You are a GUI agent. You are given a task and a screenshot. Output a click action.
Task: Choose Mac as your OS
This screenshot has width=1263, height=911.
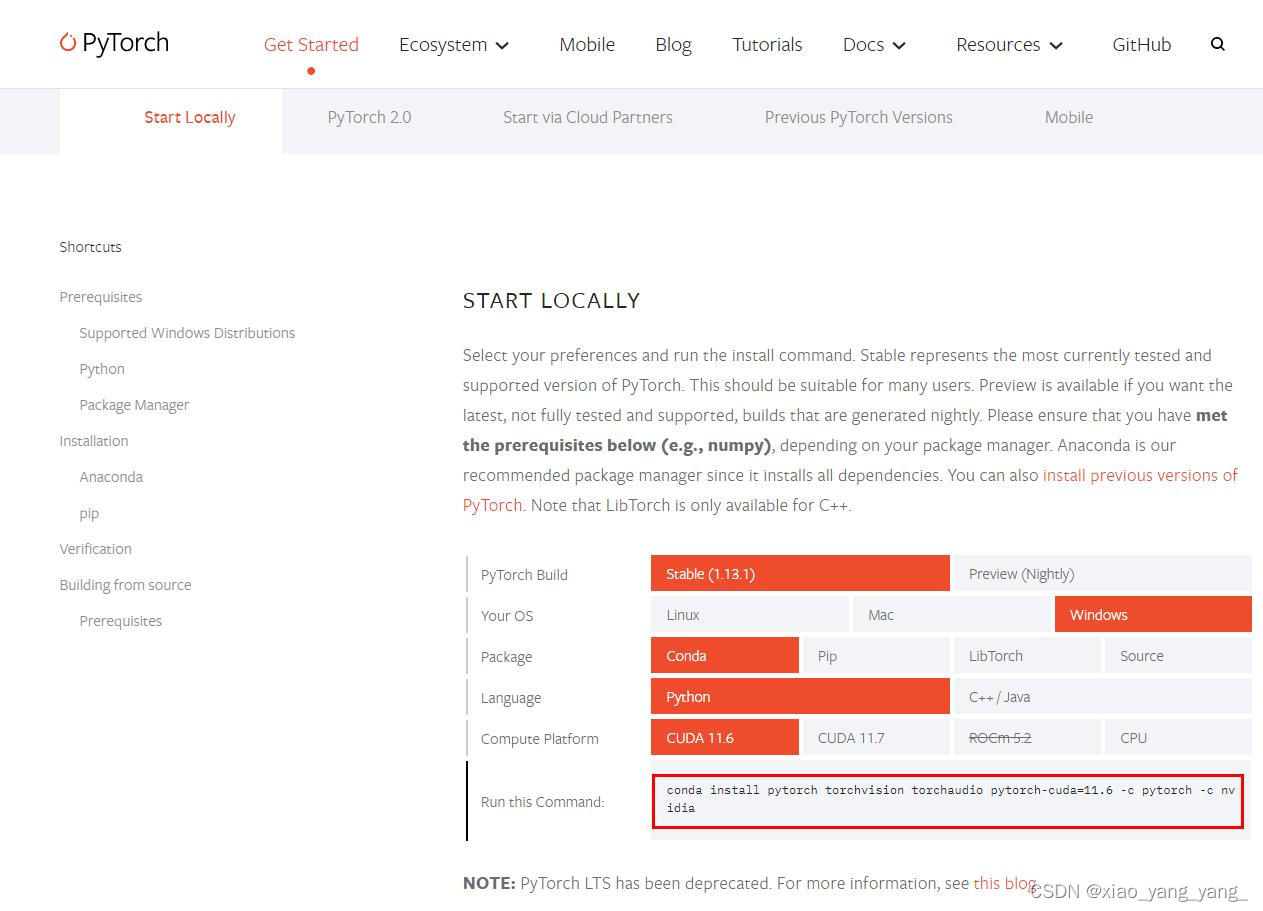952,615
